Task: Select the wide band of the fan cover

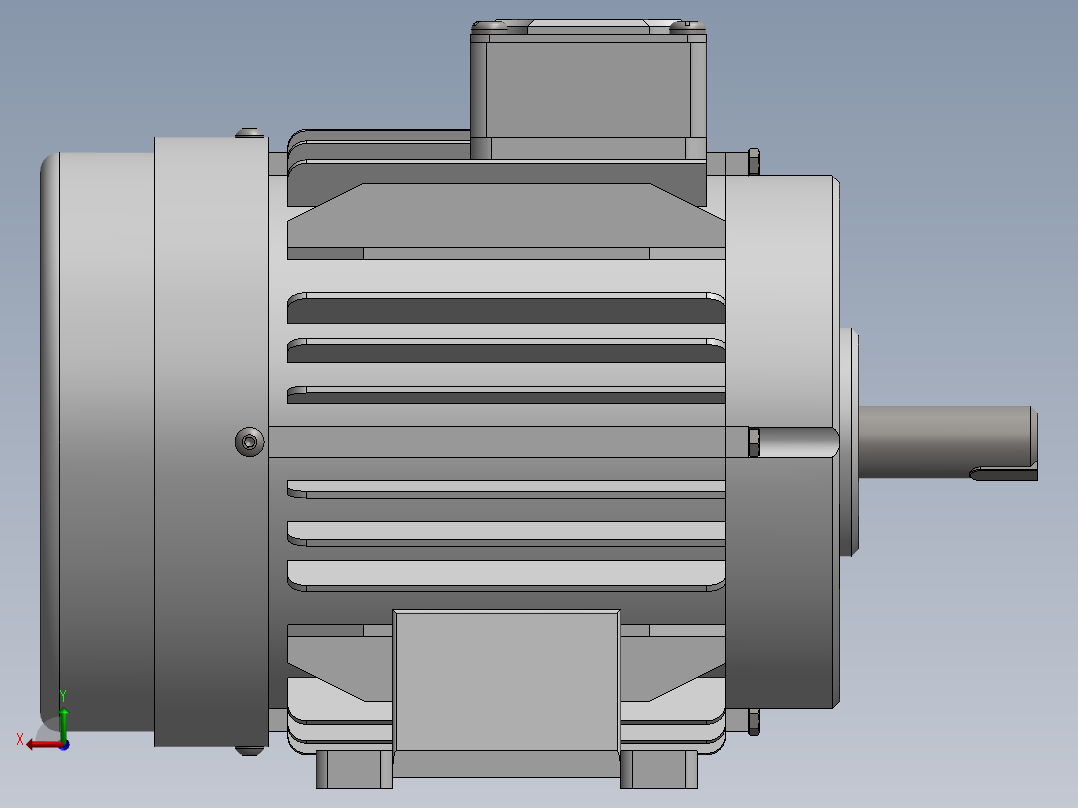Action: [211, 441]
